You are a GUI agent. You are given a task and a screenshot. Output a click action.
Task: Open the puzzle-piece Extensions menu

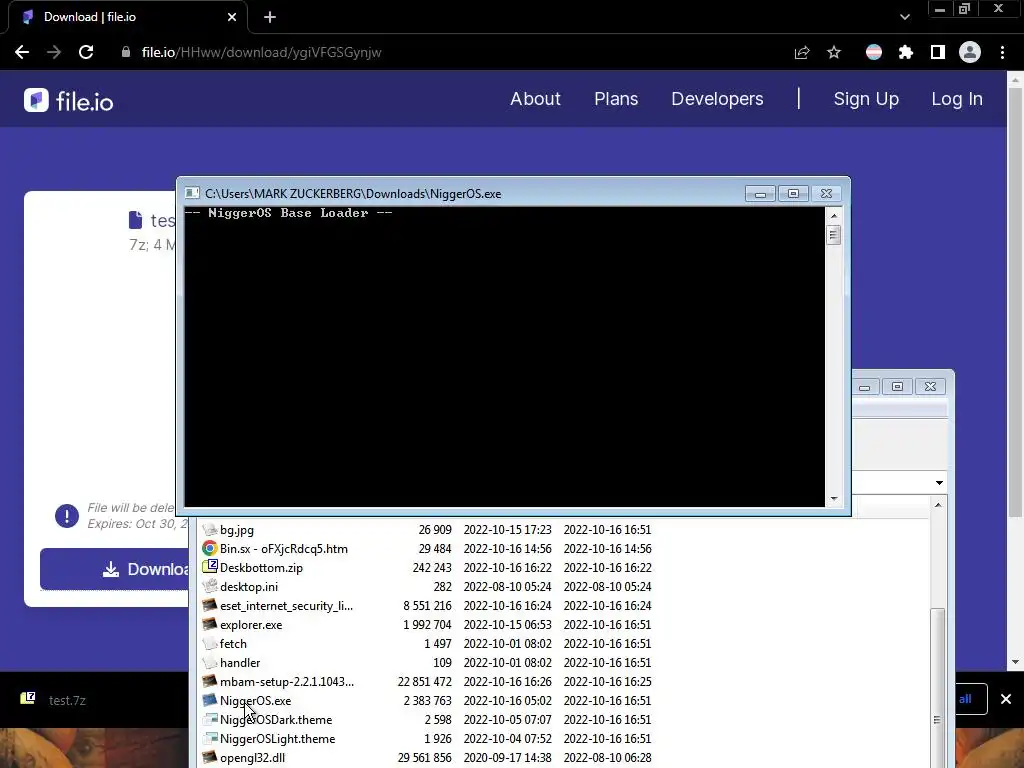pyautogui.click(x=906, y=52)
